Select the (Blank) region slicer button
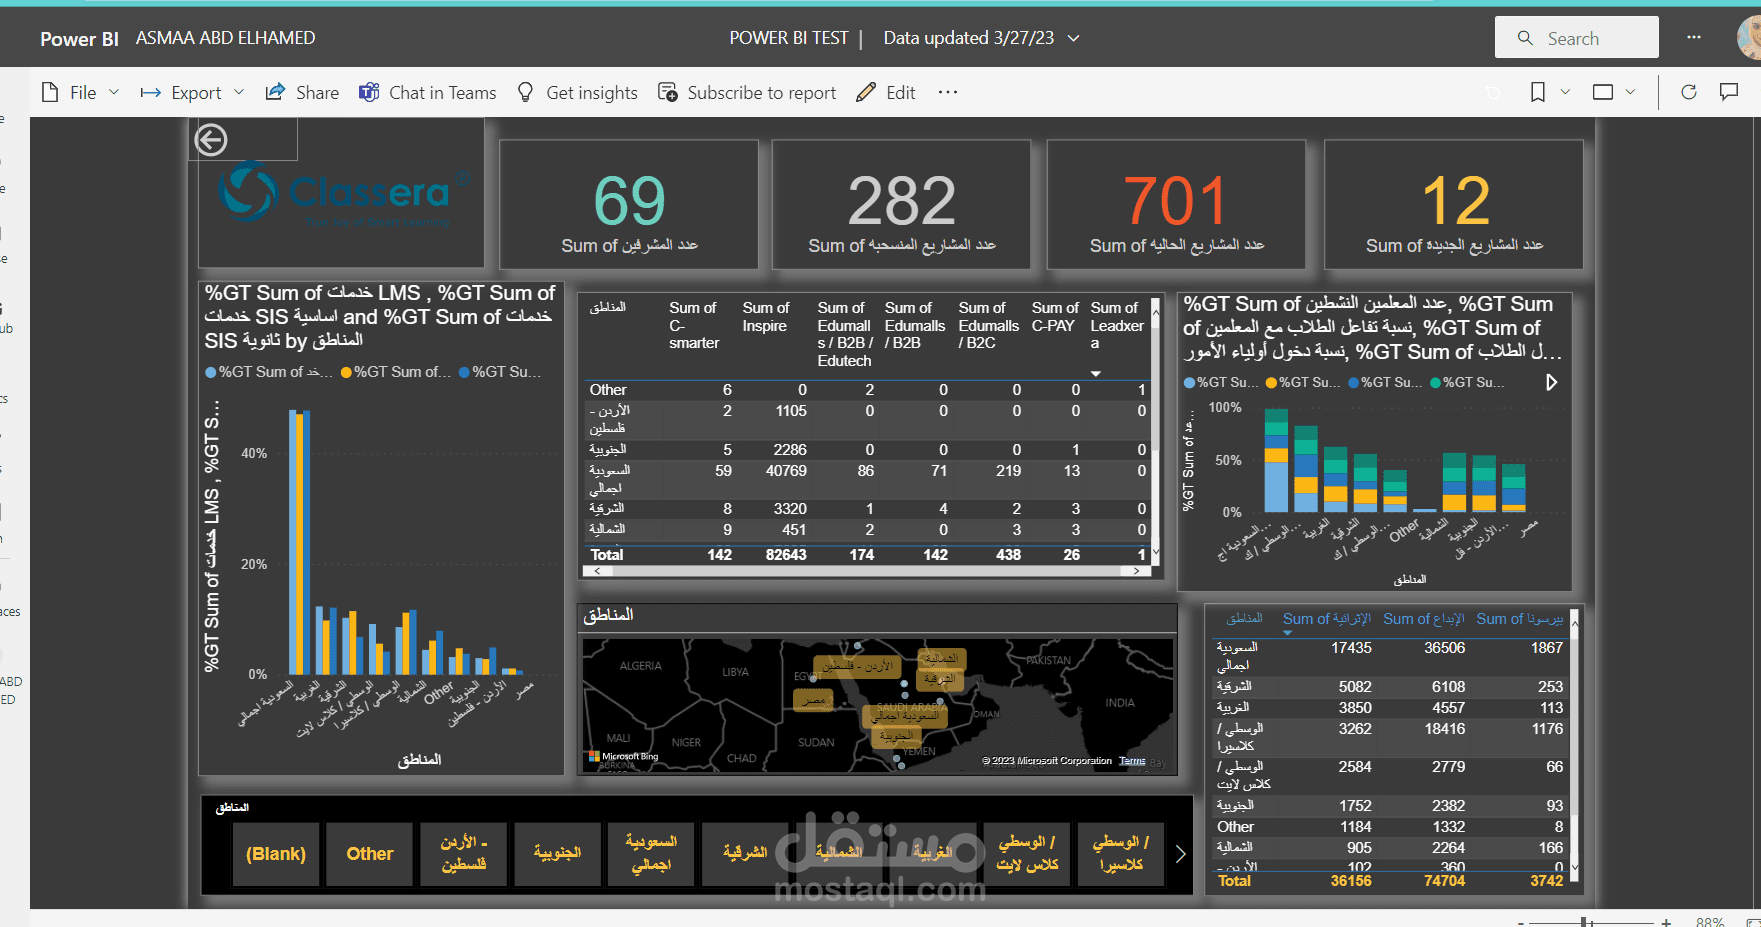1761x927 pixels. click(x=276, y=854)
